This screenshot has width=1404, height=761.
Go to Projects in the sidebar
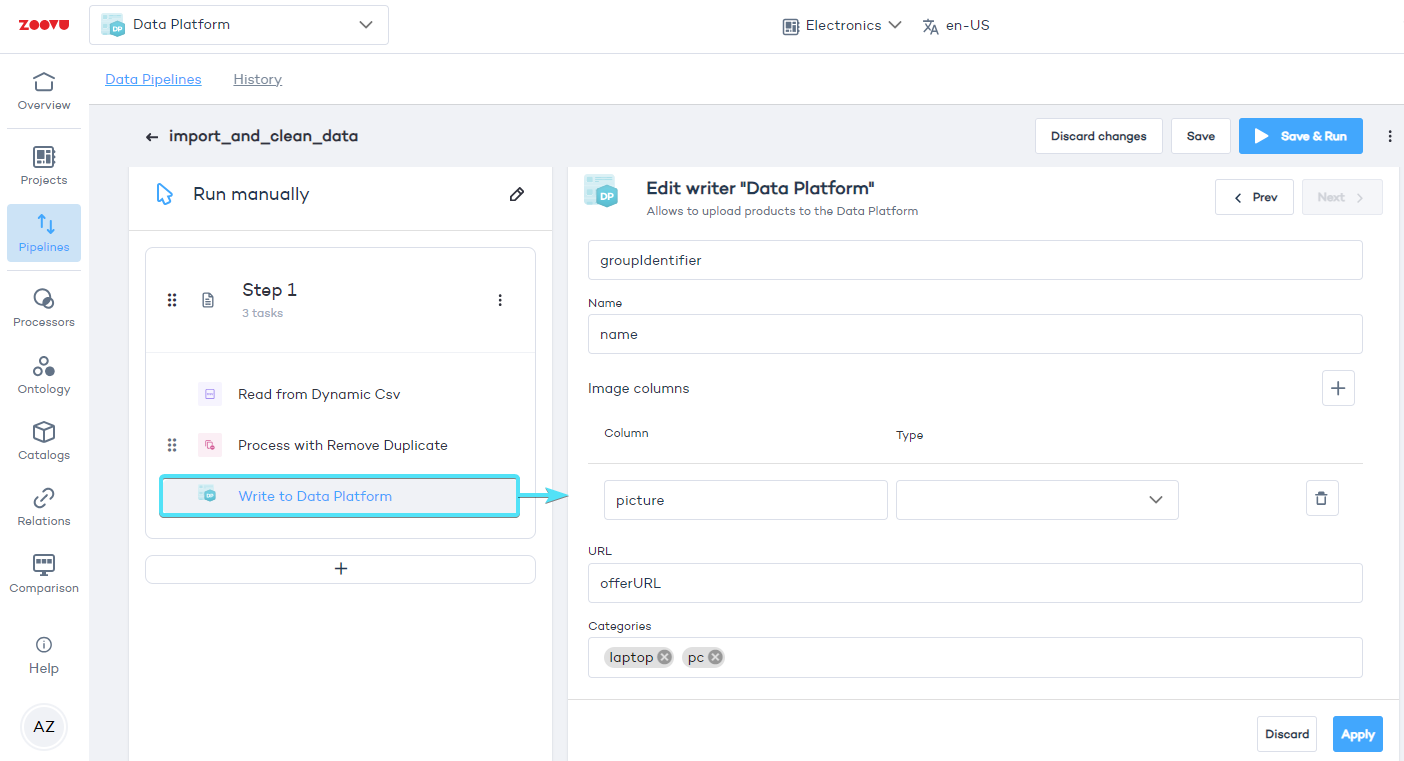pyautogui.click(x=44, y=166)
